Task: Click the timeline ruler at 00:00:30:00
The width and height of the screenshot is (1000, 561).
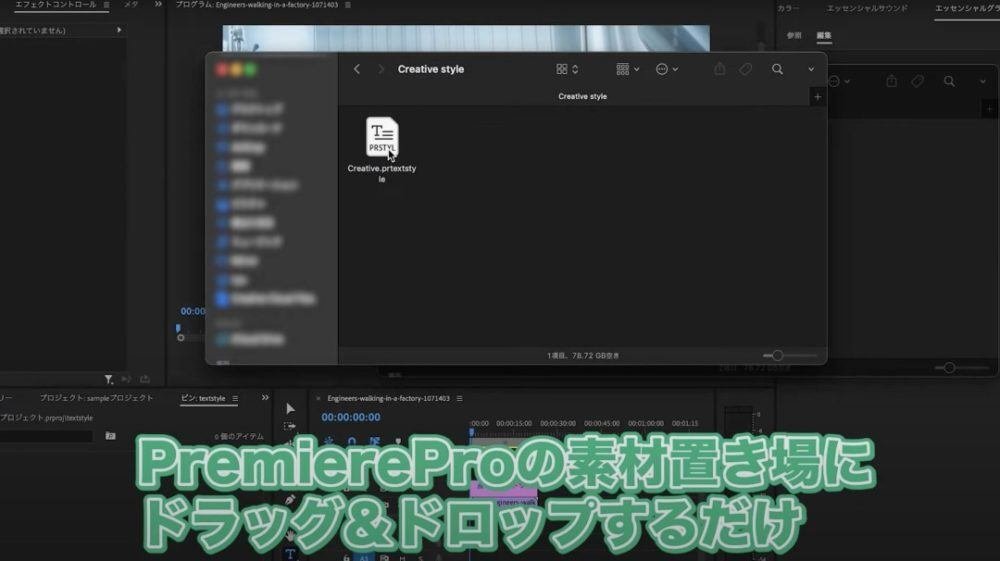Action: [x=557, y=423]
